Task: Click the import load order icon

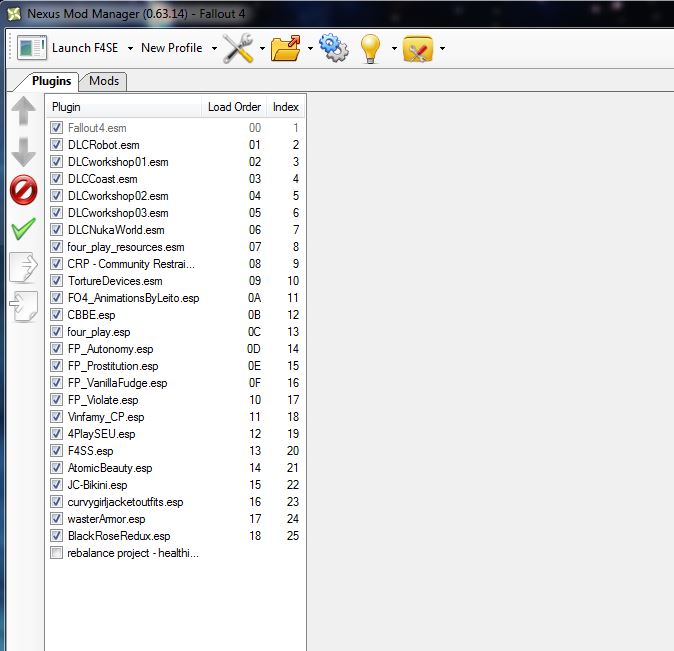Action: click(x=23, y=306)
